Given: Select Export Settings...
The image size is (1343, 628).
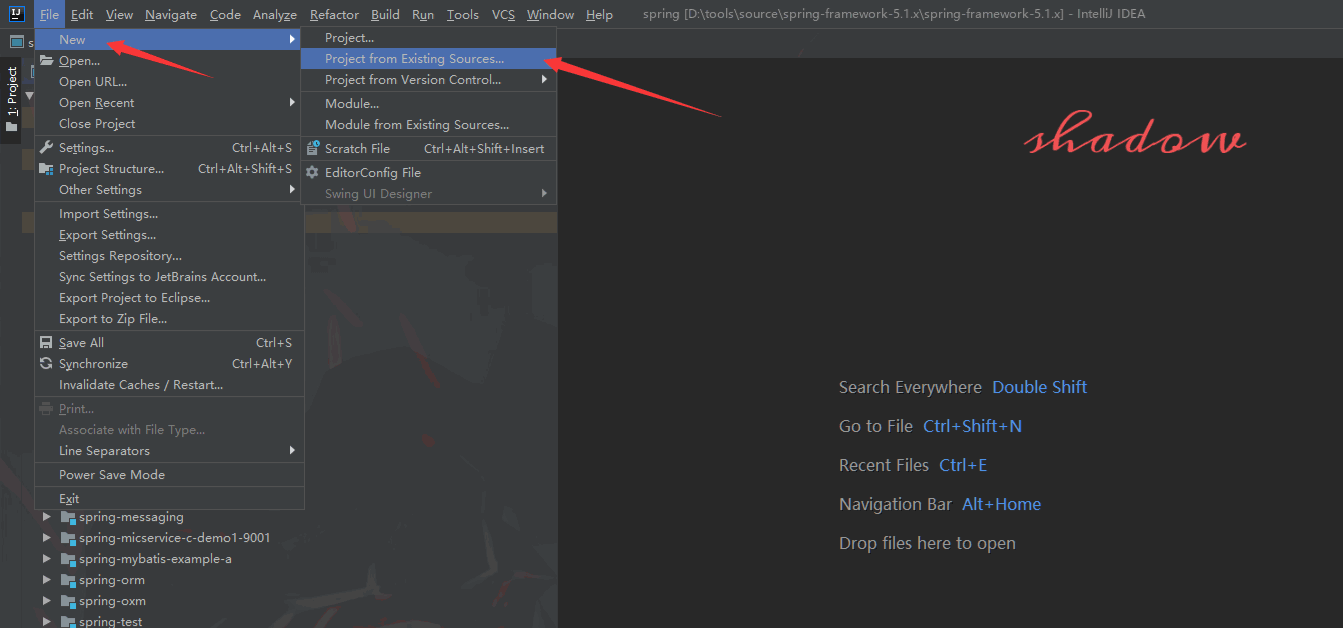Looking at the screenshot, I should (x=169, y=235).
